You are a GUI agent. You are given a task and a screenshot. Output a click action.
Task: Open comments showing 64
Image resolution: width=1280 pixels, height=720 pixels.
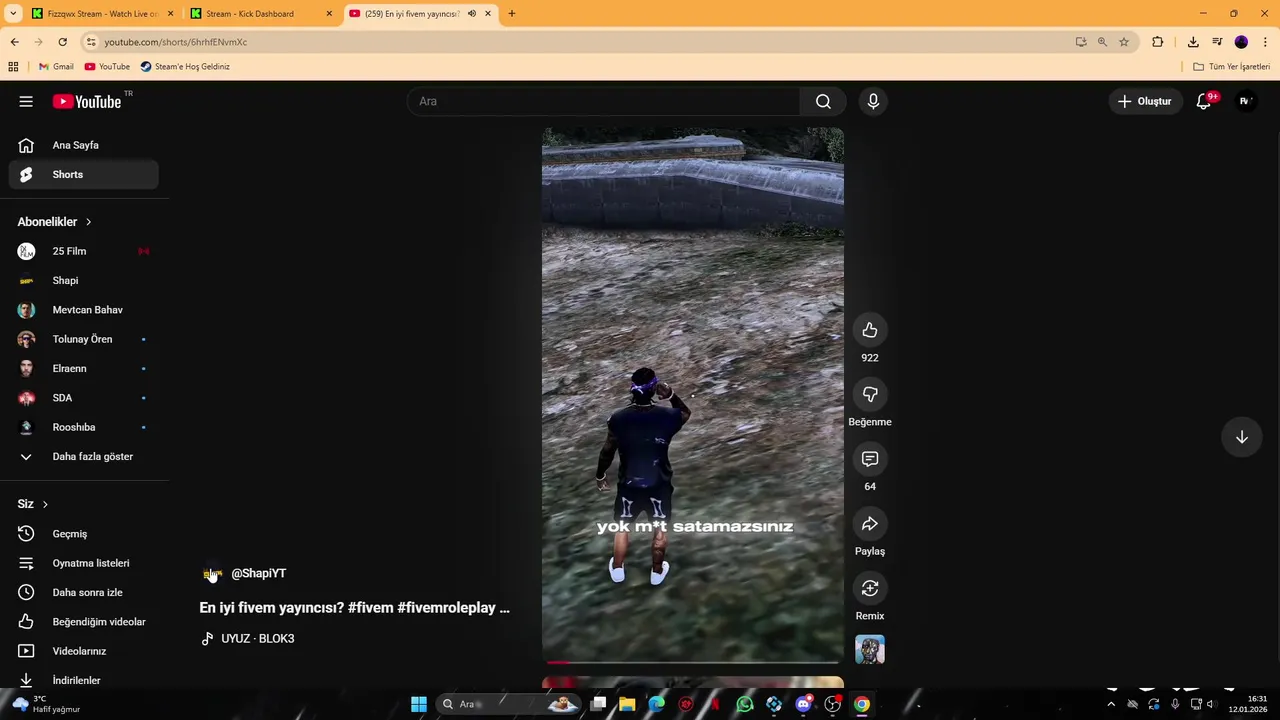coord(870,459)
